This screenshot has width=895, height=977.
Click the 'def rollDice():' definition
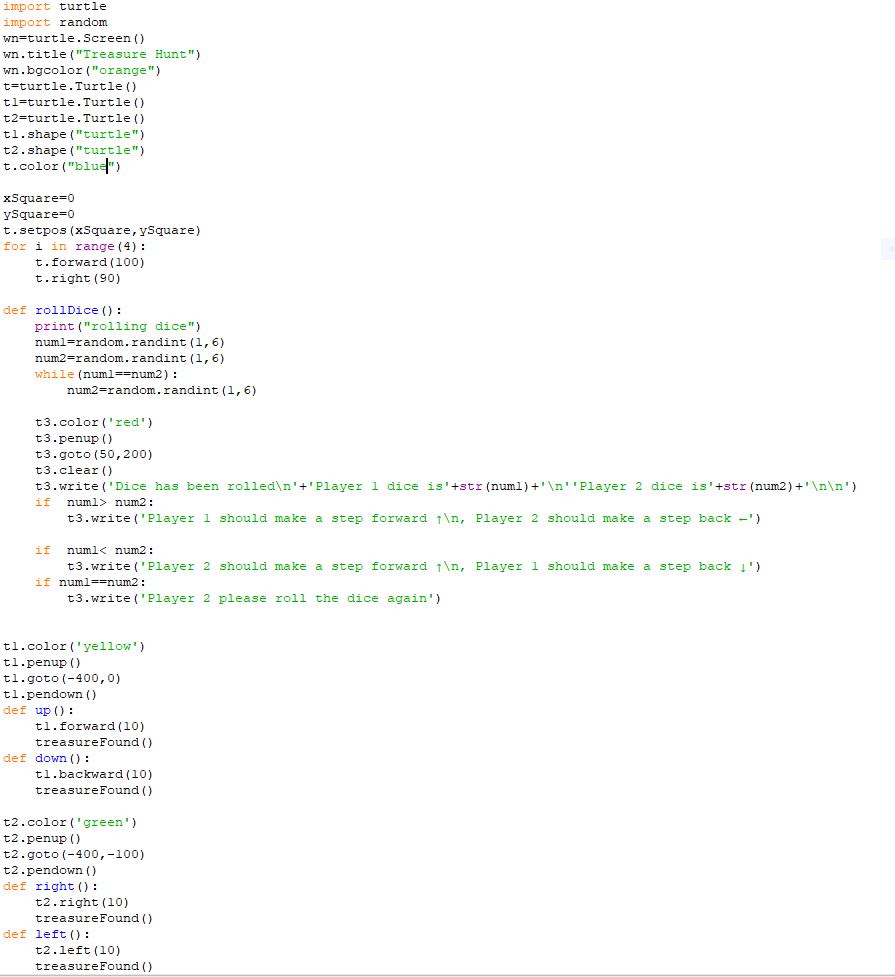(62, 310)
